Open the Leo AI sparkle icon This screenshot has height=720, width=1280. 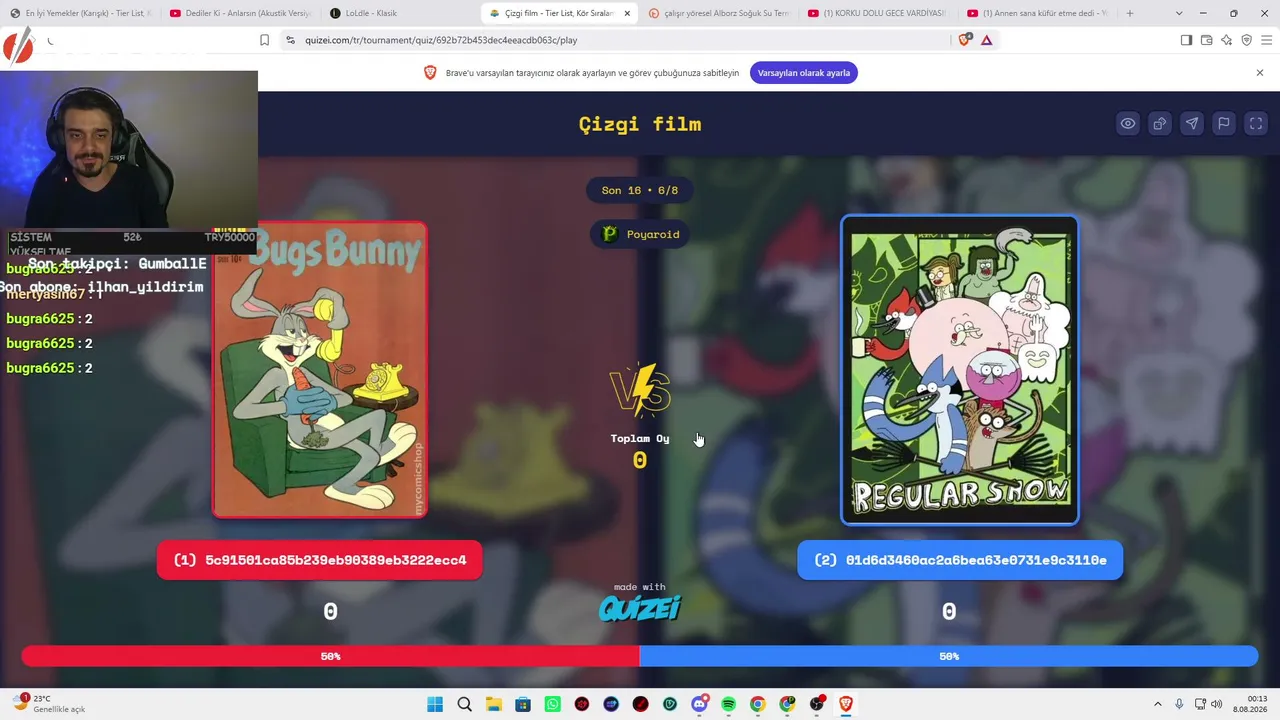pos(1227,40)
